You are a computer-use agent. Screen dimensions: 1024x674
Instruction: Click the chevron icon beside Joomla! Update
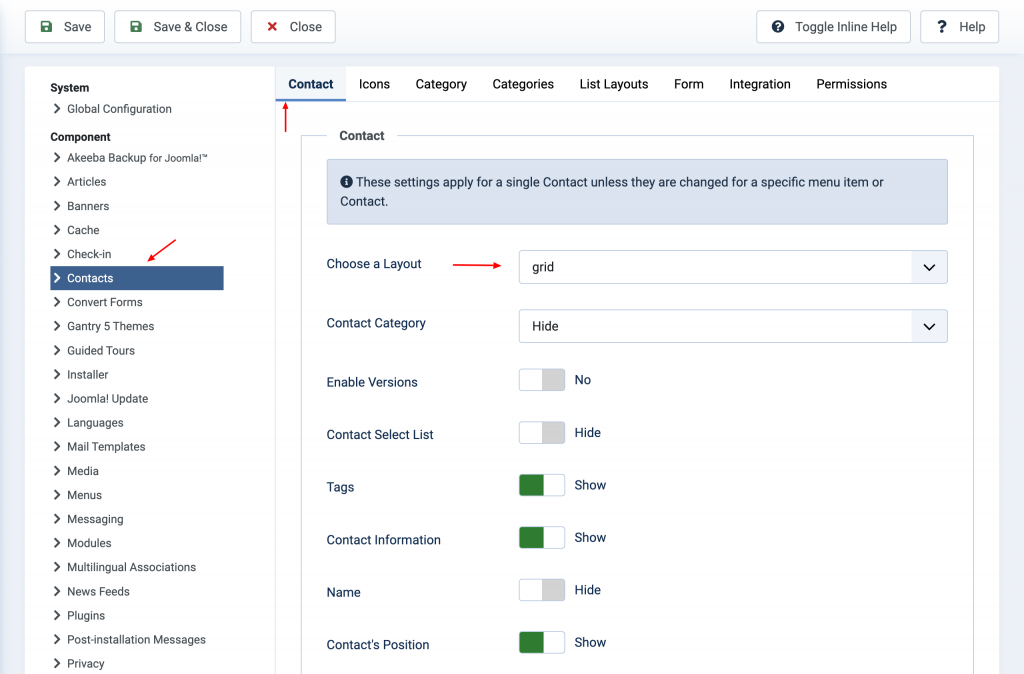(x=57, y=398)
